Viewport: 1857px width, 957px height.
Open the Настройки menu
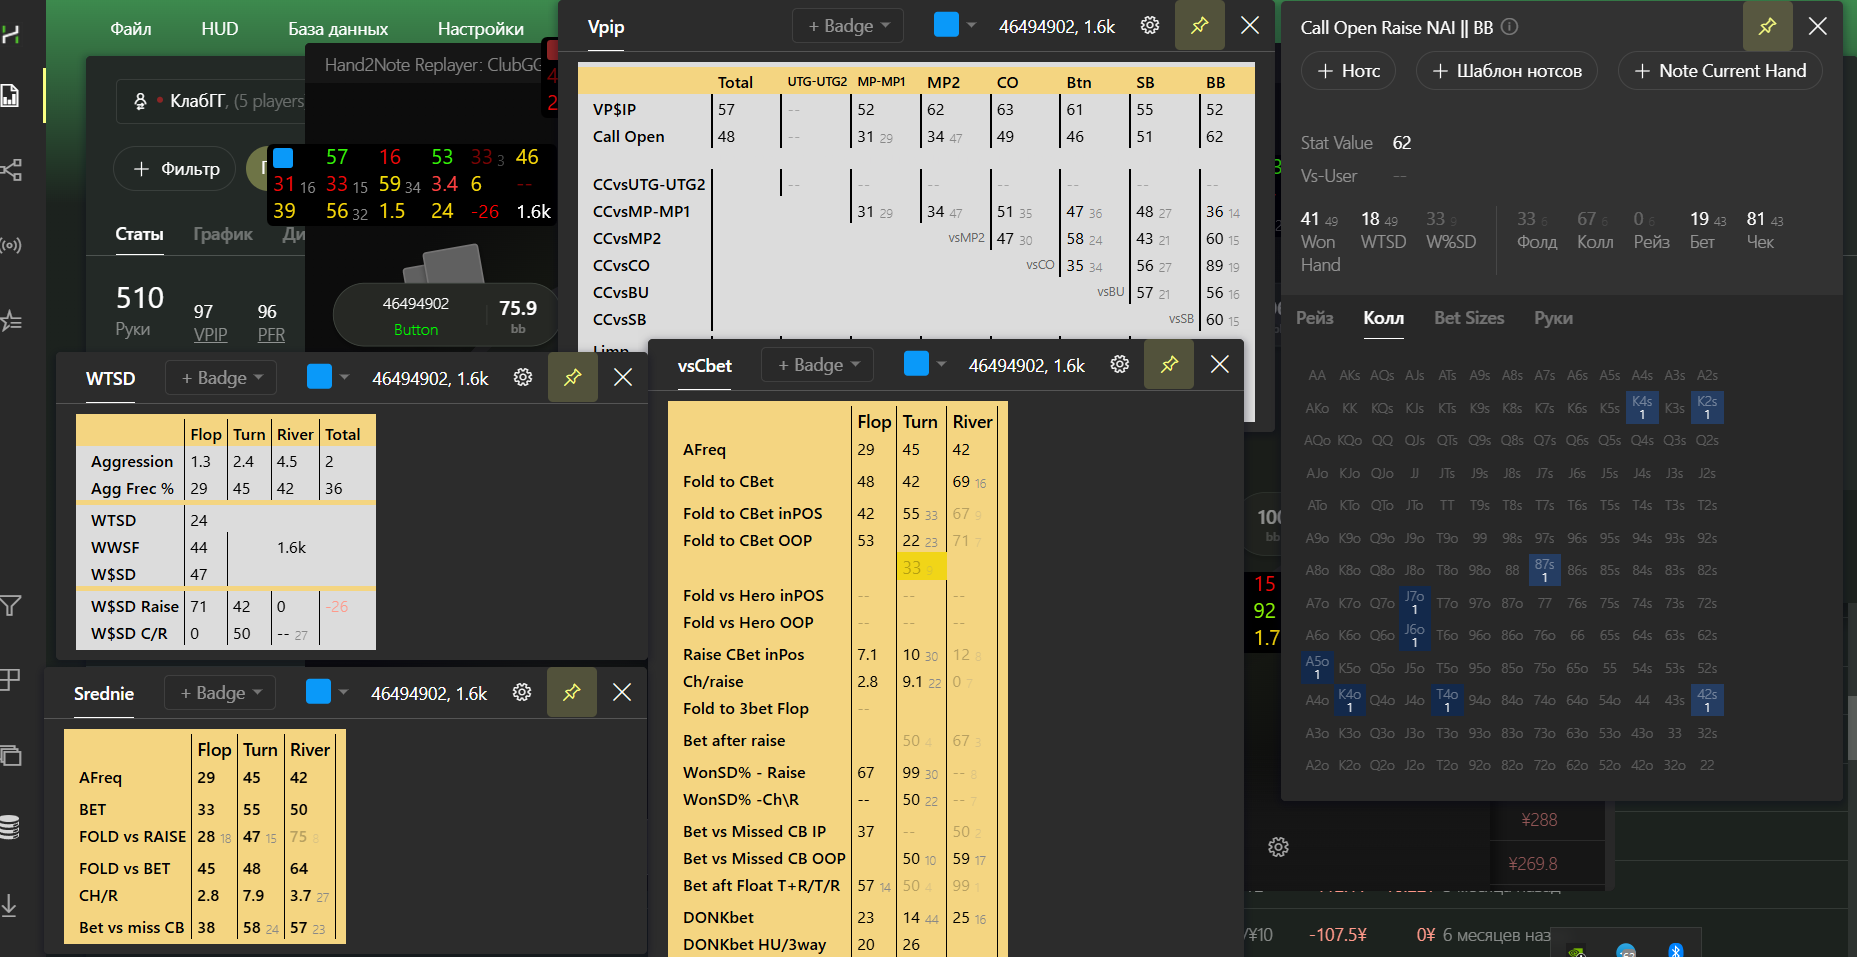coord(481,29)
